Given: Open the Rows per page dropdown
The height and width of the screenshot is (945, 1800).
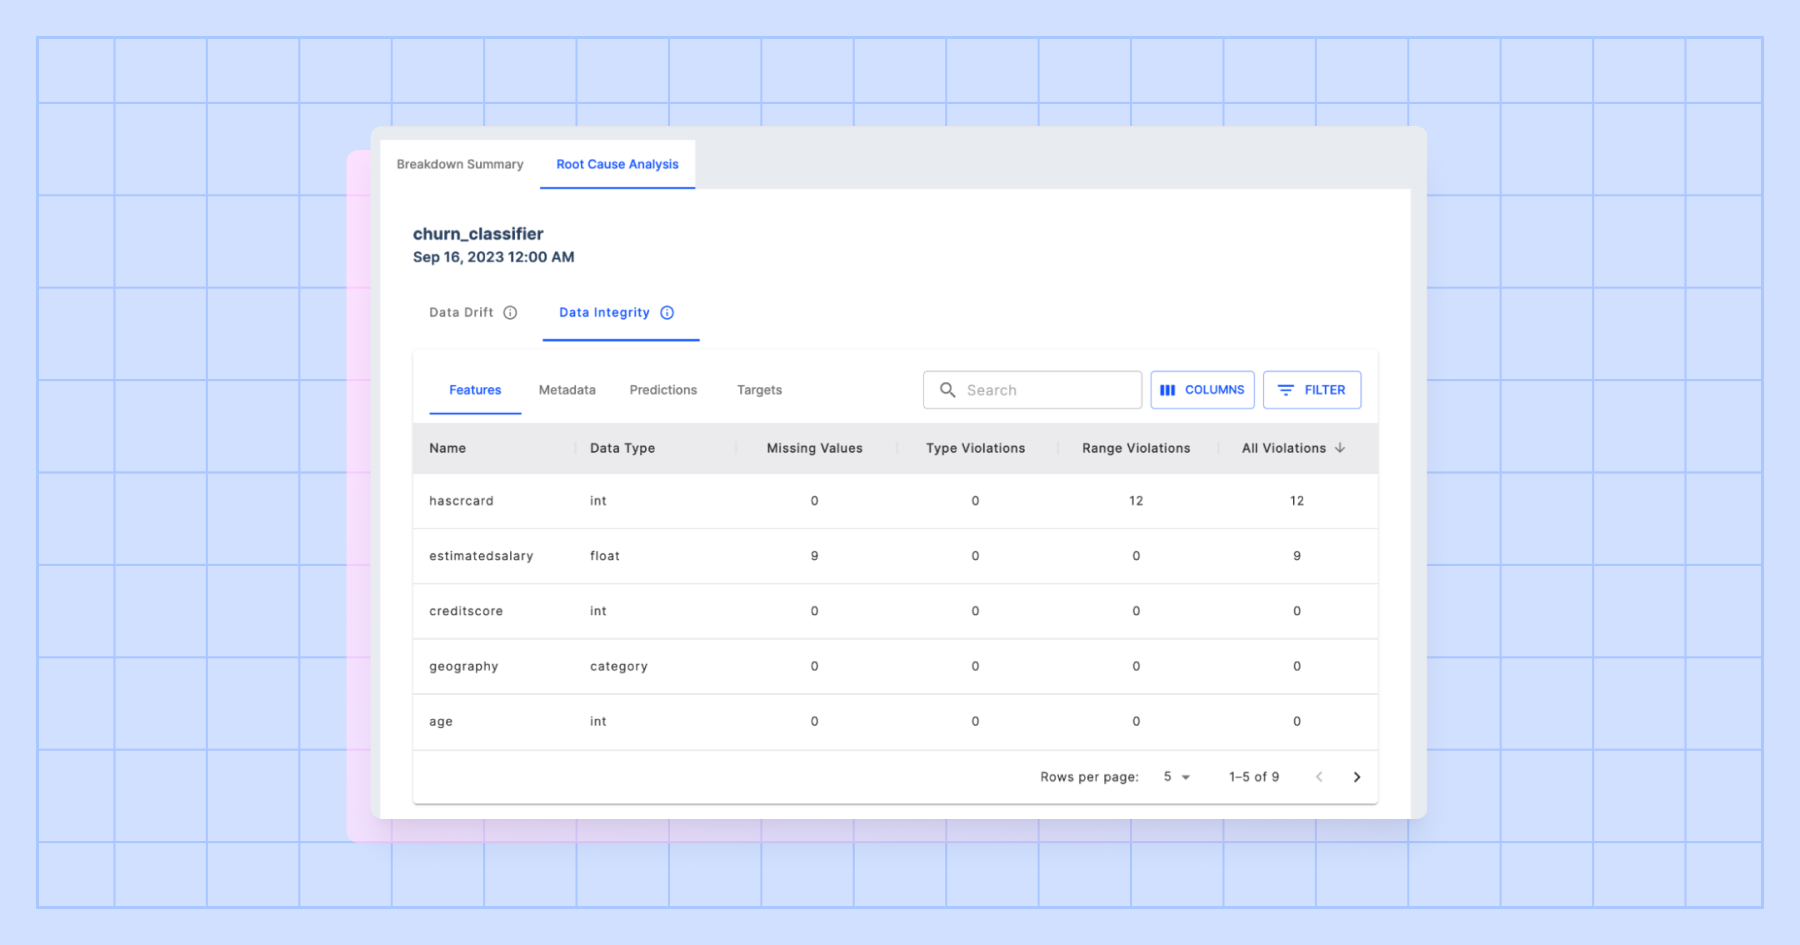Looking at the screenshot, I should [1175, 776].
